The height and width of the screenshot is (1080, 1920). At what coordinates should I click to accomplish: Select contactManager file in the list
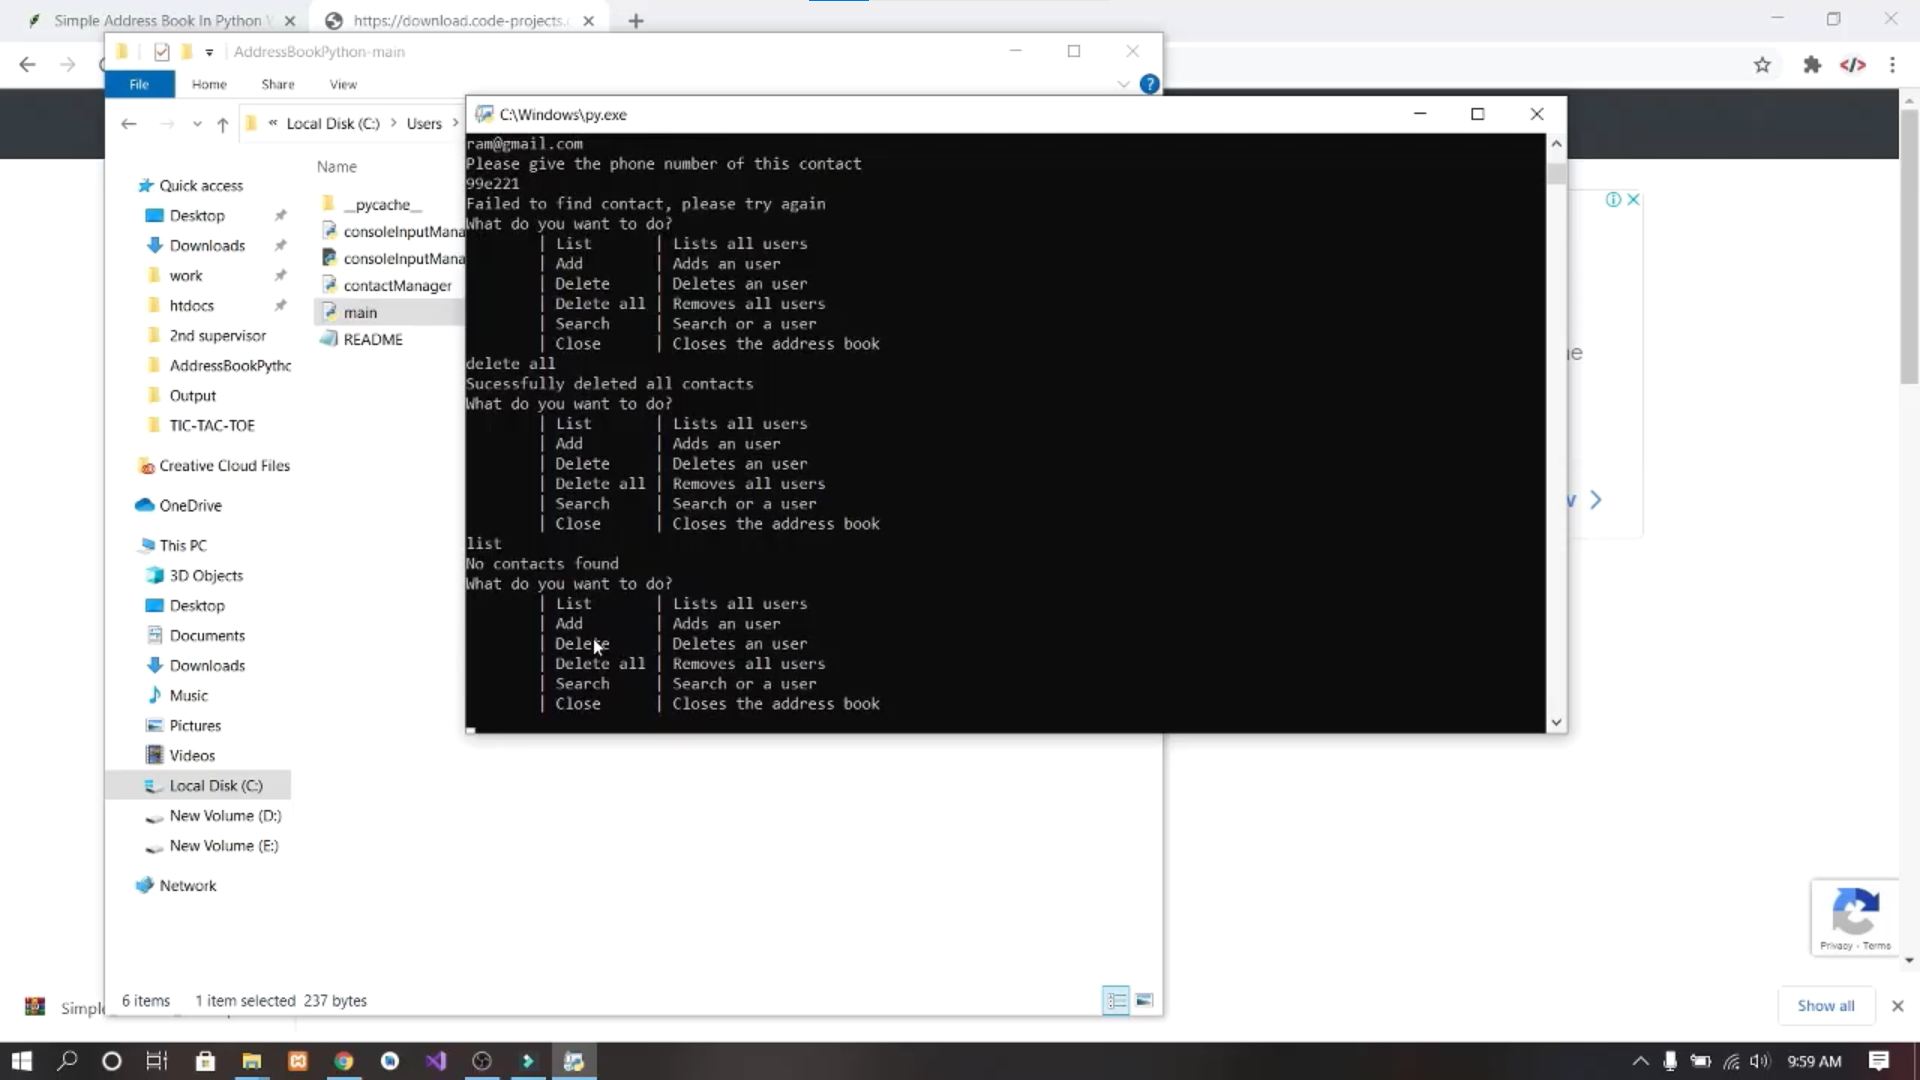397,286
